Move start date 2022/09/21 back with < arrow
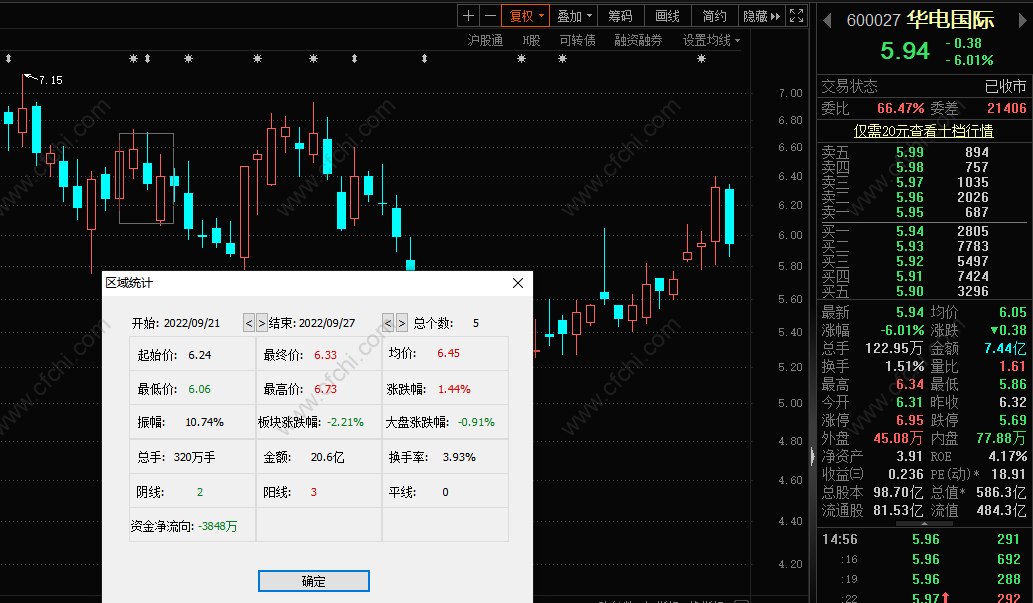Image resolution: width=1033 pixels, height=603 pixels. click(x=248, y=323)
